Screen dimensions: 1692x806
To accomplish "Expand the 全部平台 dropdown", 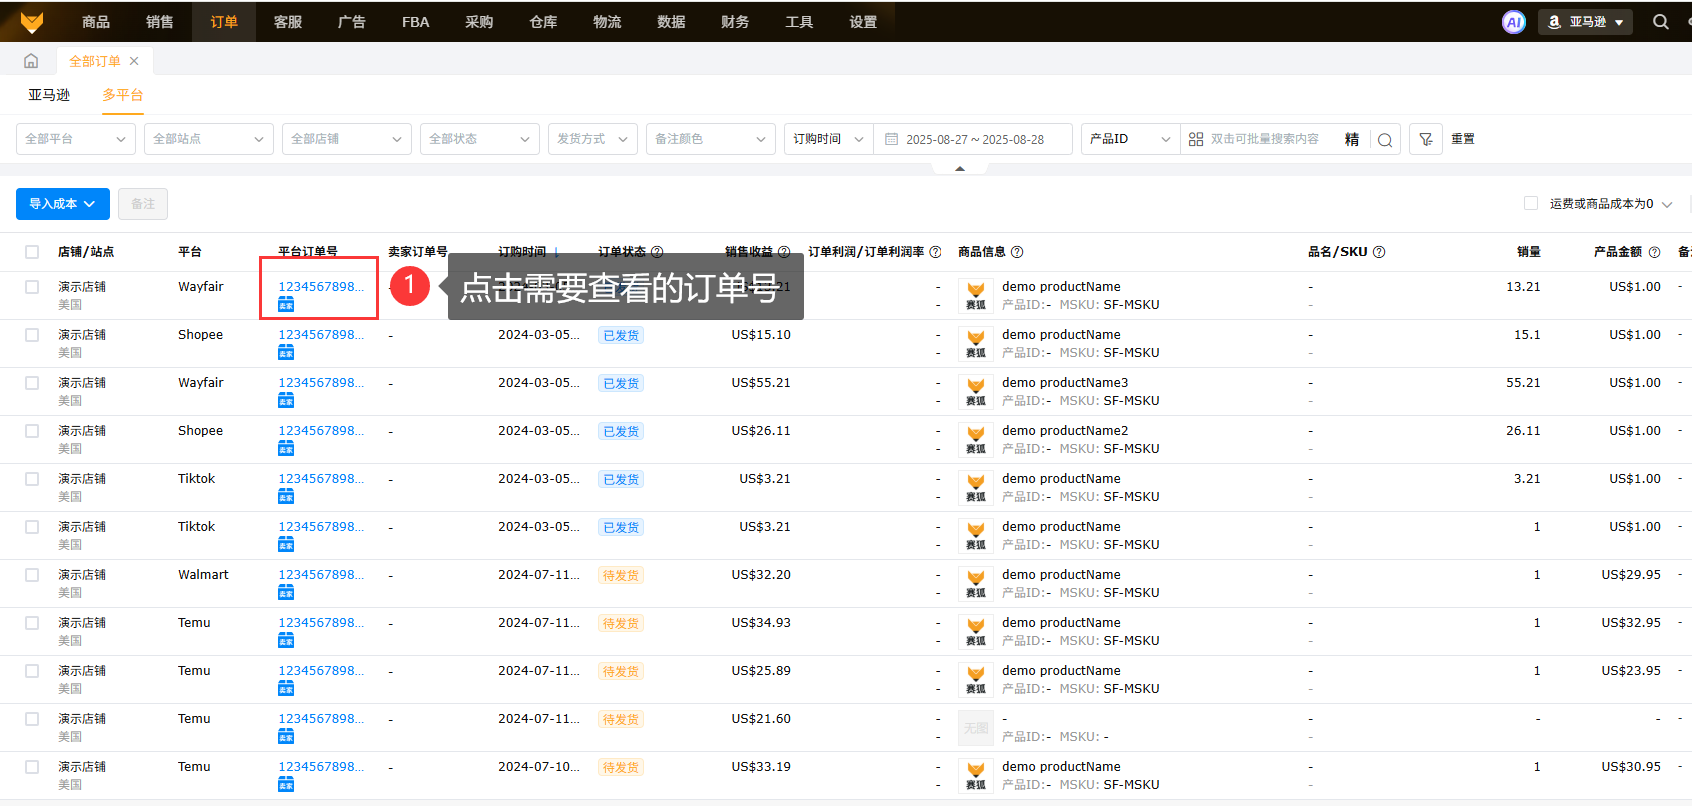I will [x=76, y=139].
